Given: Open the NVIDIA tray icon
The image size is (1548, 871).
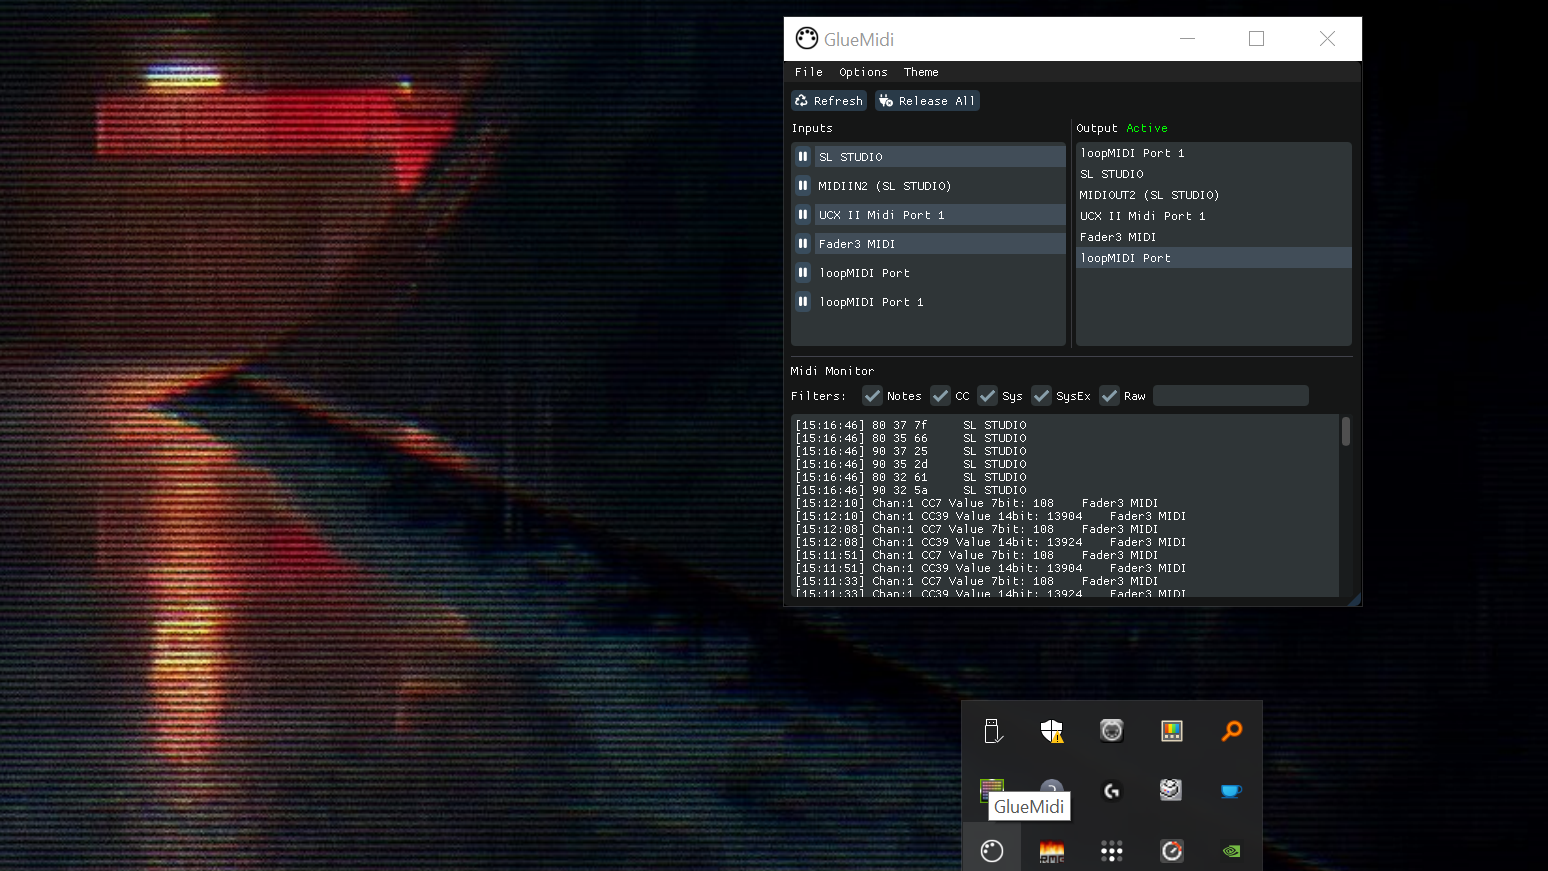Looking at the screenshot, I should pyautogui.click(x=1231, y=851).
